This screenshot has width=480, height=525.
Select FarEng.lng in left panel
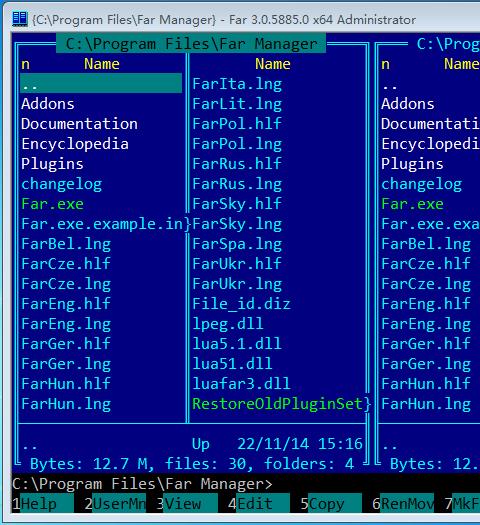pos(66,324)
